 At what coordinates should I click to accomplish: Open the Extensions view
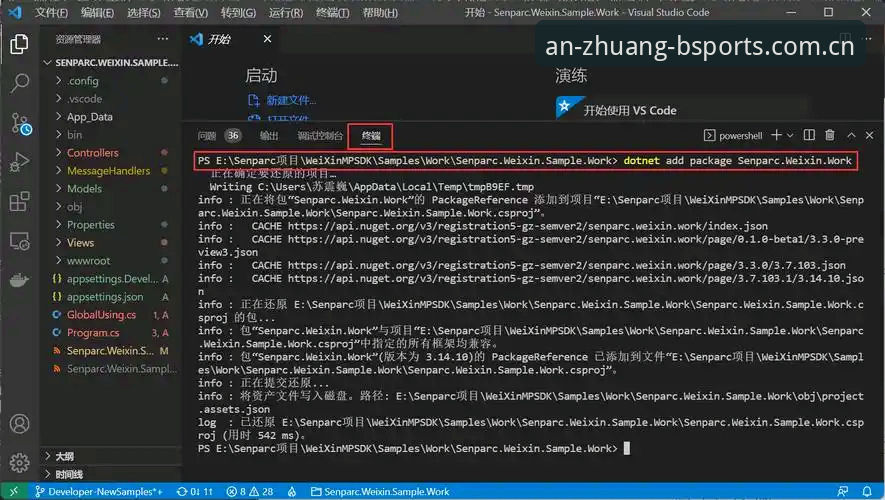tap(19, 201)
